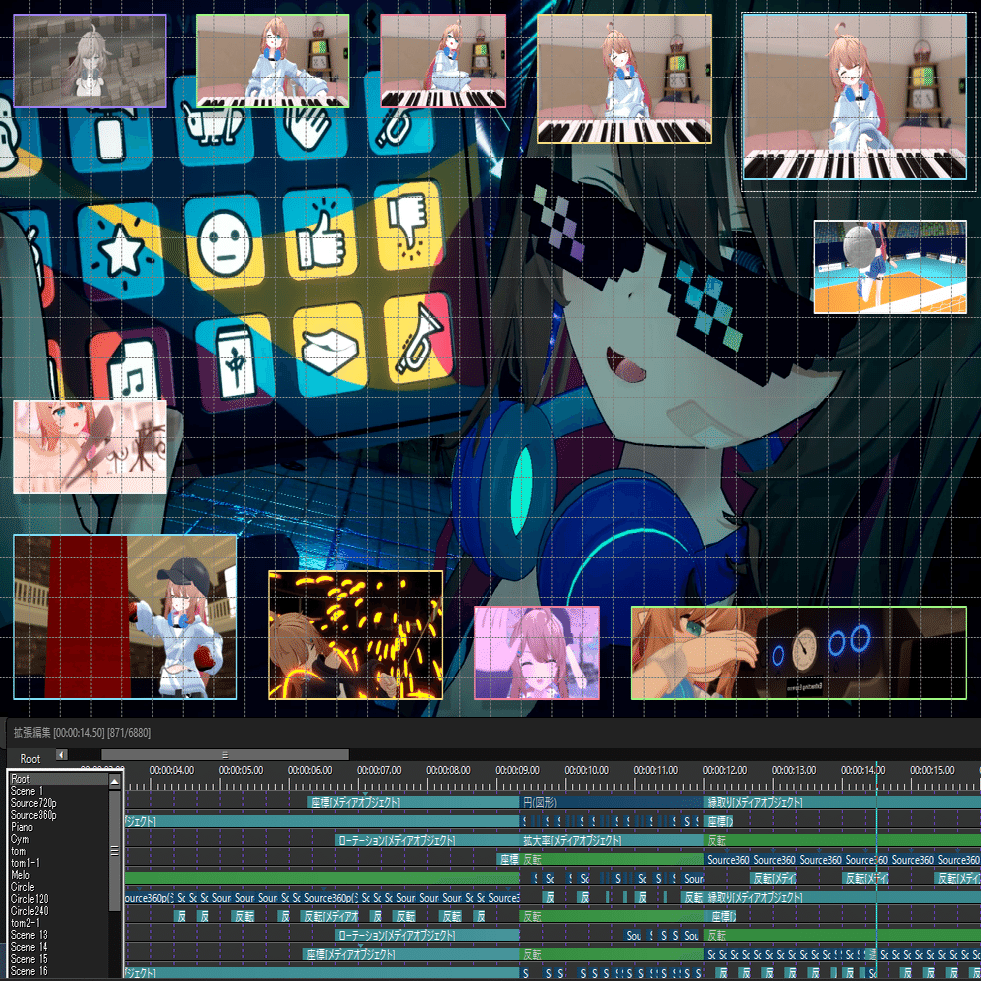This screenshot has height=981, width=981.
Task: Click the 拡張編集 [00:00:14.50] title text
Action: tap(82, 733)
